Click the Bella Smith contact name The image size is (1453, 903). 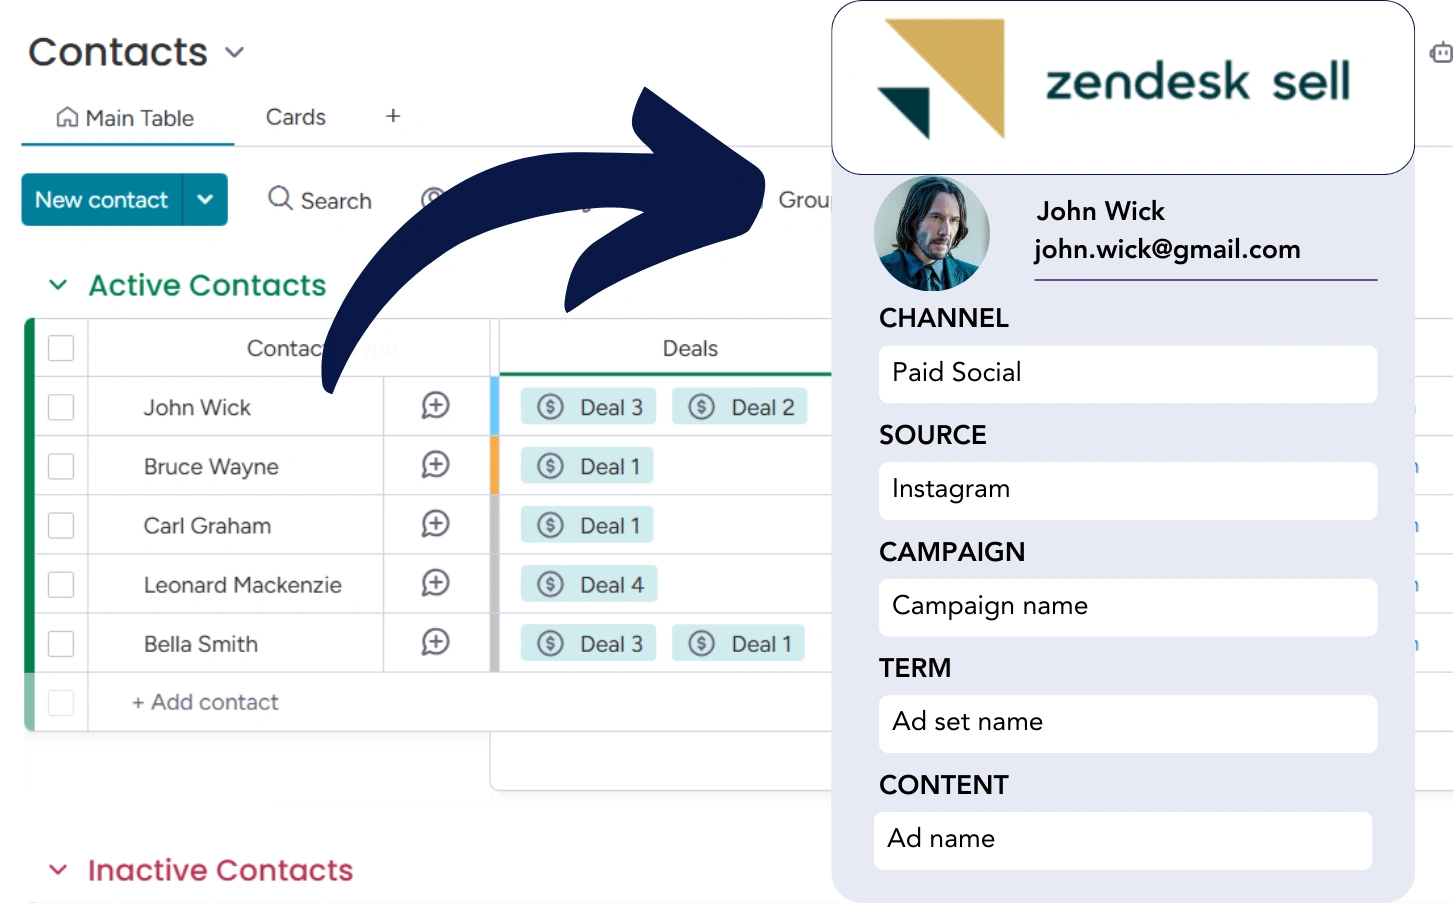(201, 643)
